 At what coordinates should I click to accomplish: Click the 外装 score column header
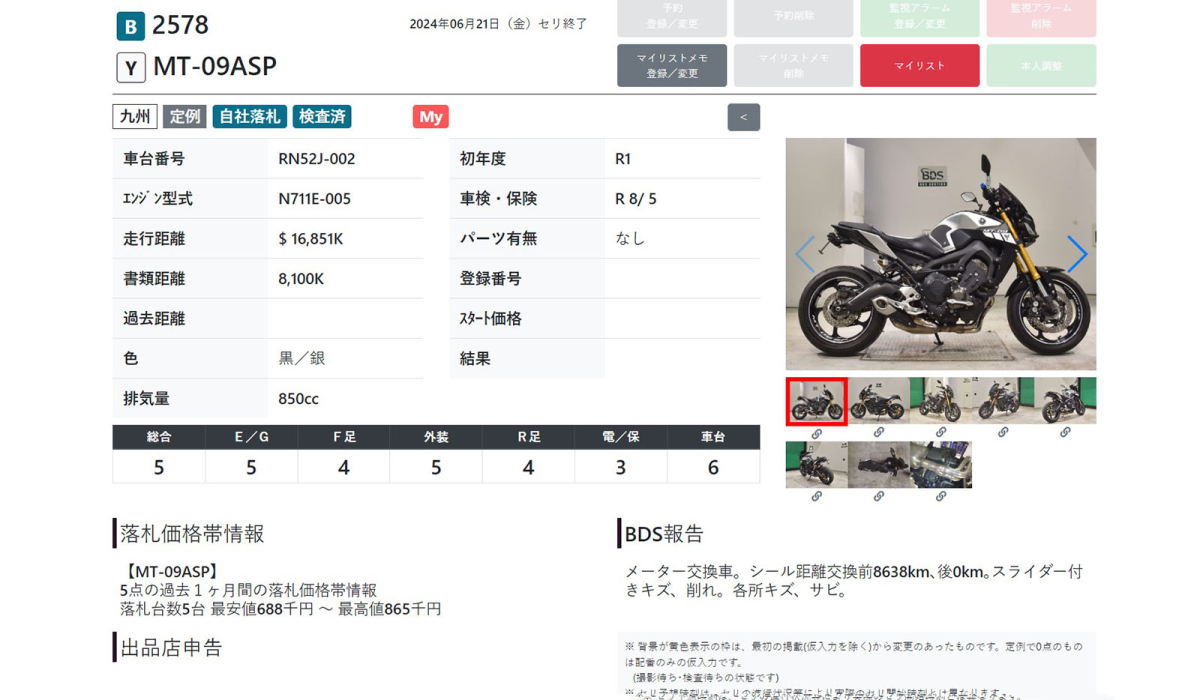pos(436,437)
